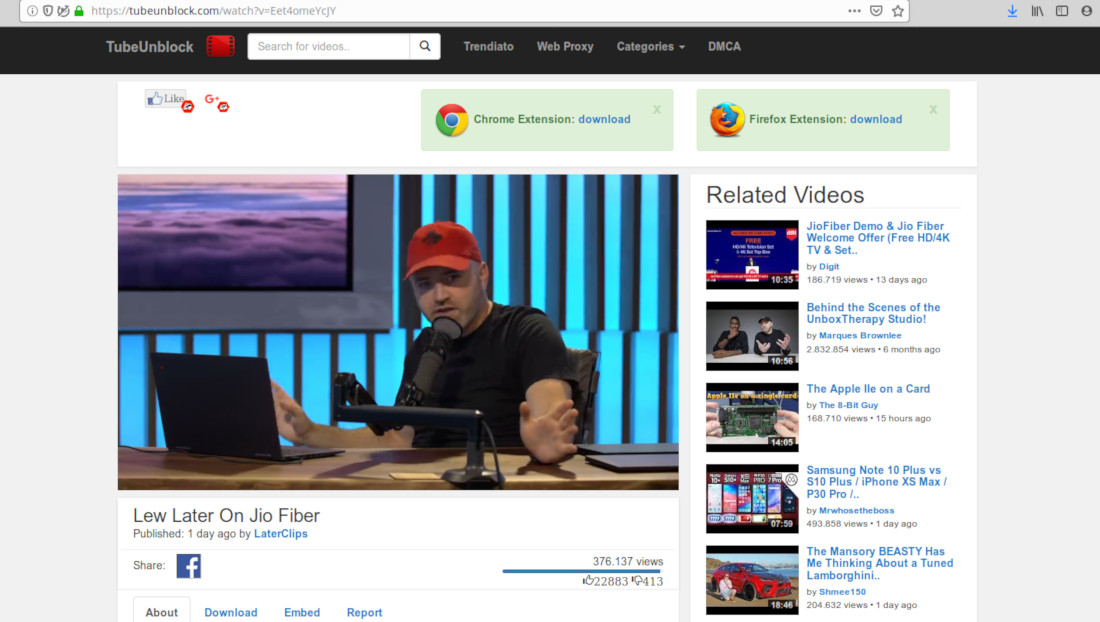Open Samsung Note 10 Plus comparison link

(877, 482)
